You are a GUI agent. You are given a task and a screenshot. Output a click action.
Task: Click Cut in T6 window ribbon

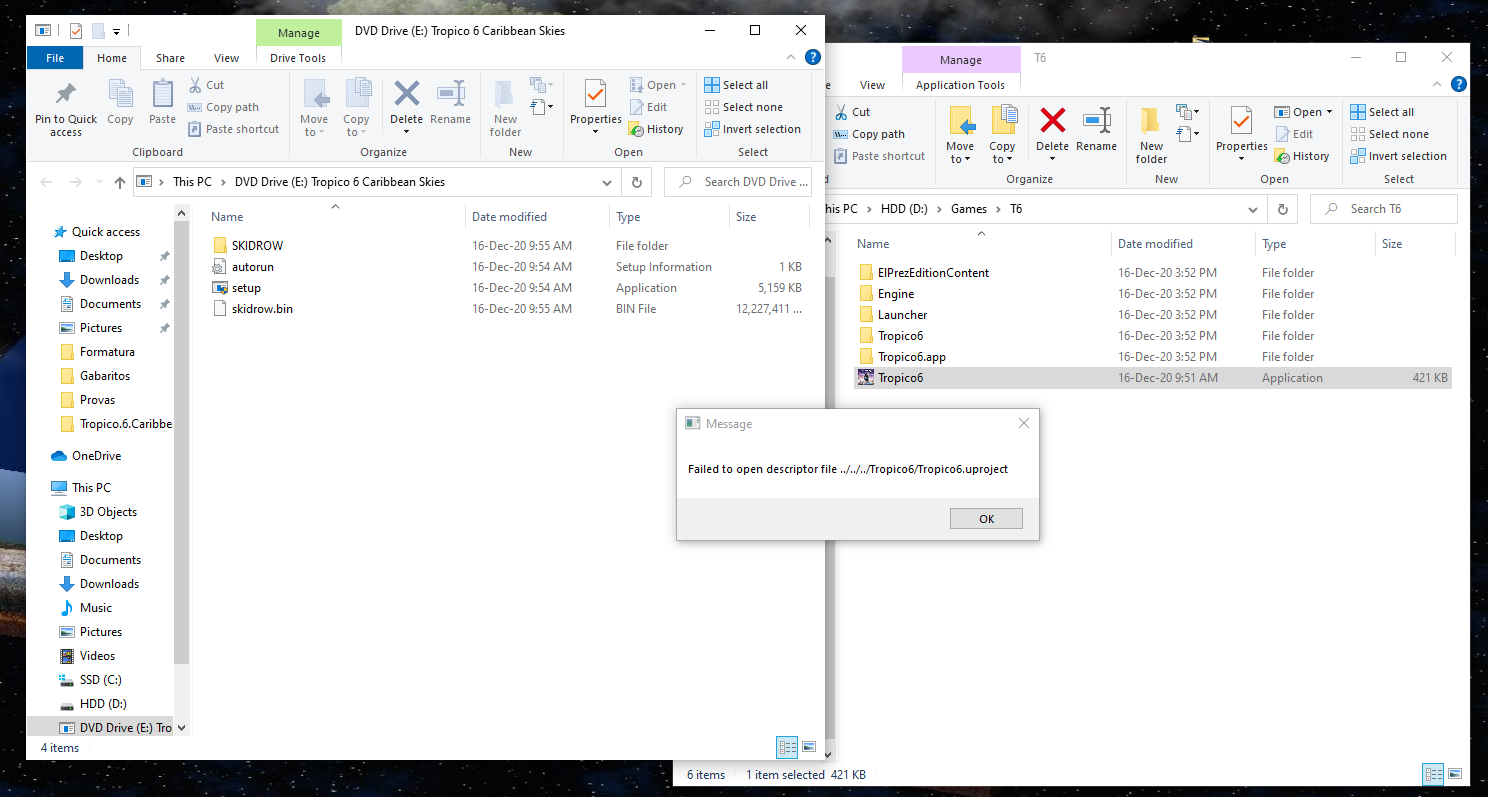click(852, 112)
